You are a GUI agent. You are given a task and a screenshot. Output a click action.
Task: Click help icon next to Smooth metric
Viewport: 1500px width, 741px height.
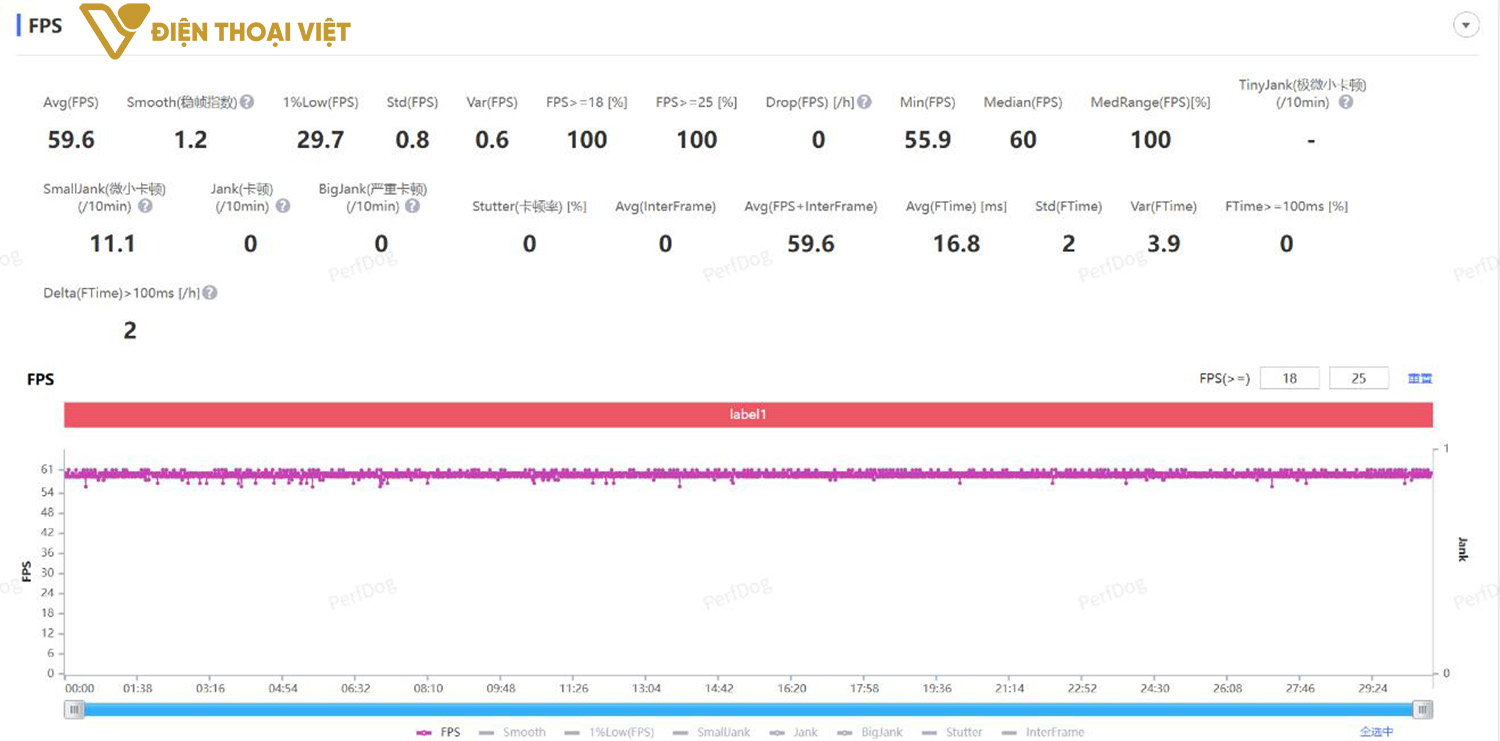click(x=247, y=102)
